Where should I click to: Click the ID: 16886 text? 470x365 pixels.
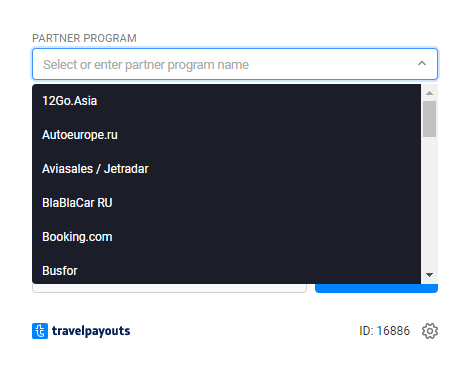(384, 331)
